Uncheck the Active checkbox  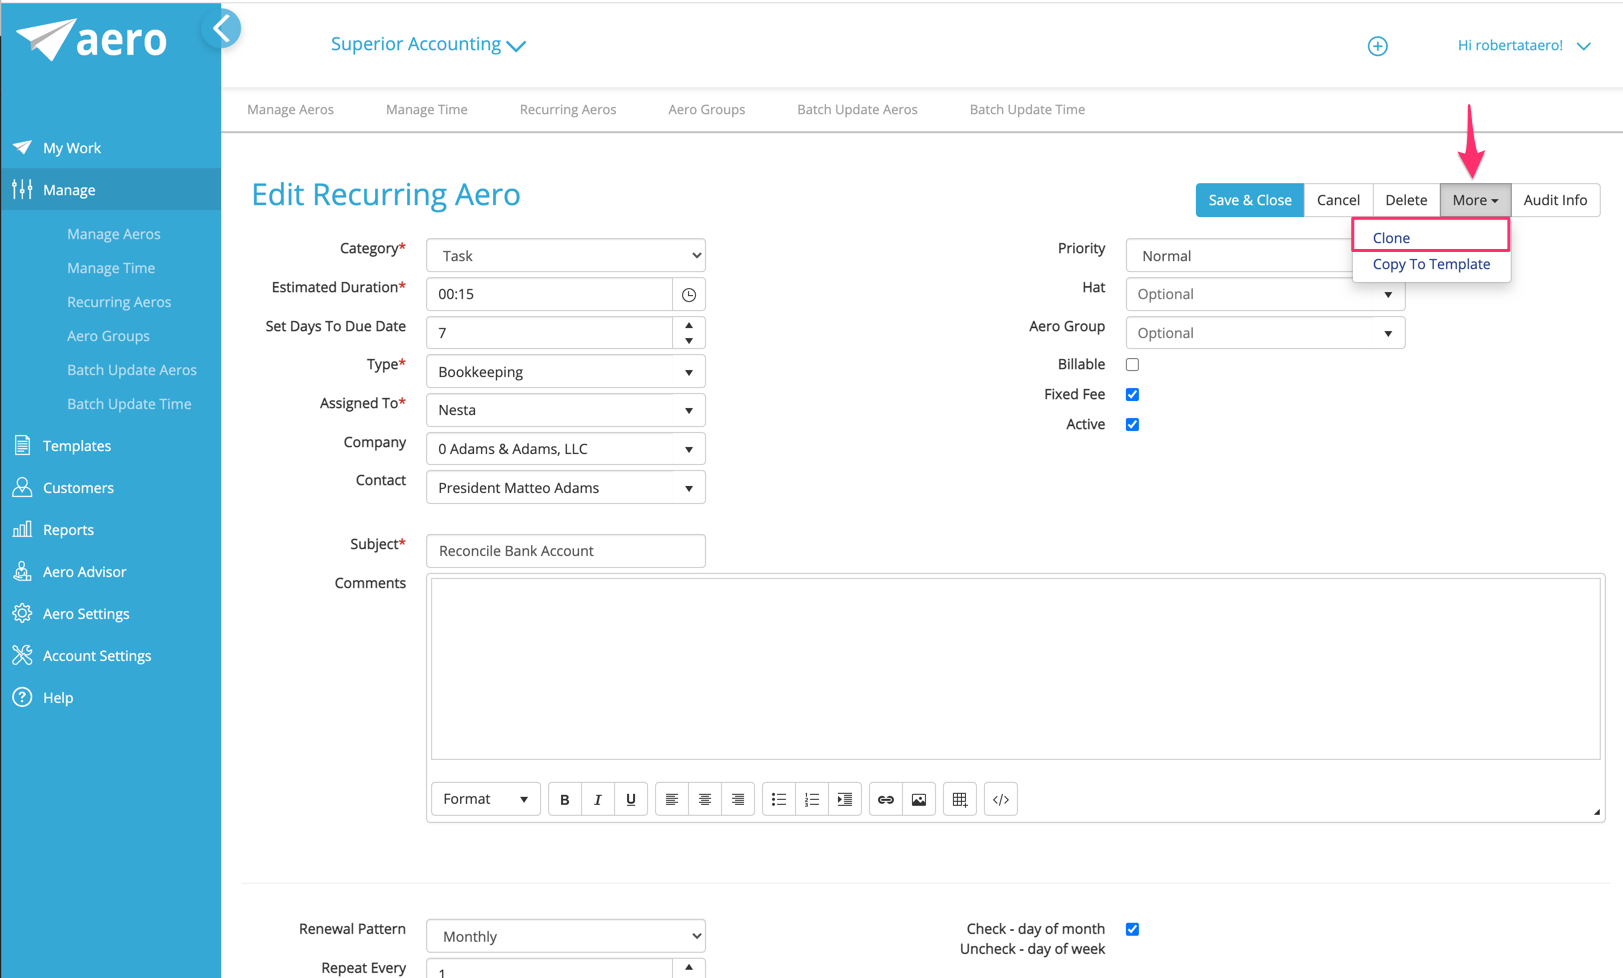[1132, 425]
